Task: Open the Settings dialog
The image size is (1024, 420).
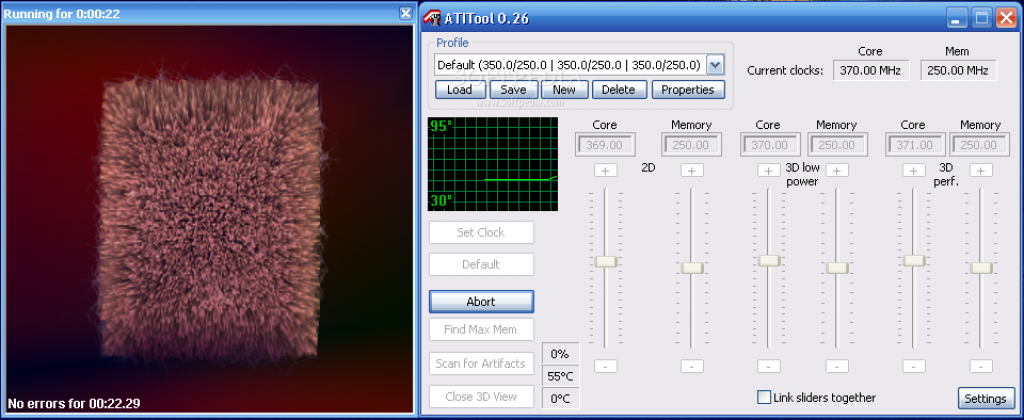Action: click(984, 398)
